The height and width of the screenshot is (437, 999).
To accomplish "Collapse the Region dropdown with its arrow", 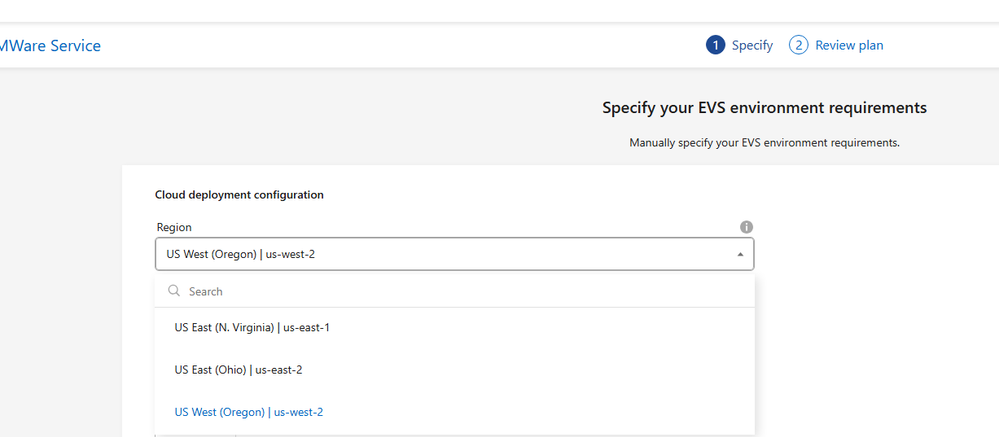I will [x=740, y=254].
